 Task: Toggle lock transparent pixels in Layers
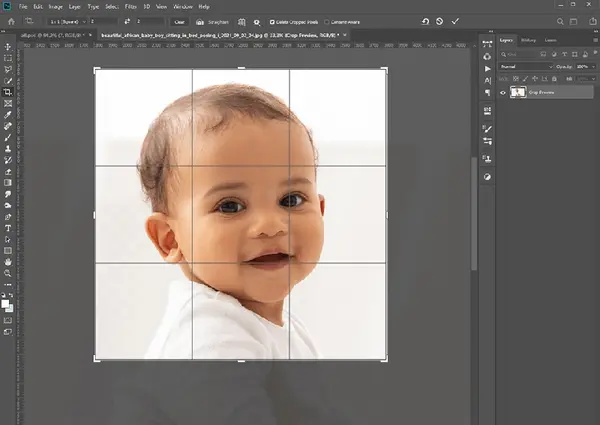[516, 79]
